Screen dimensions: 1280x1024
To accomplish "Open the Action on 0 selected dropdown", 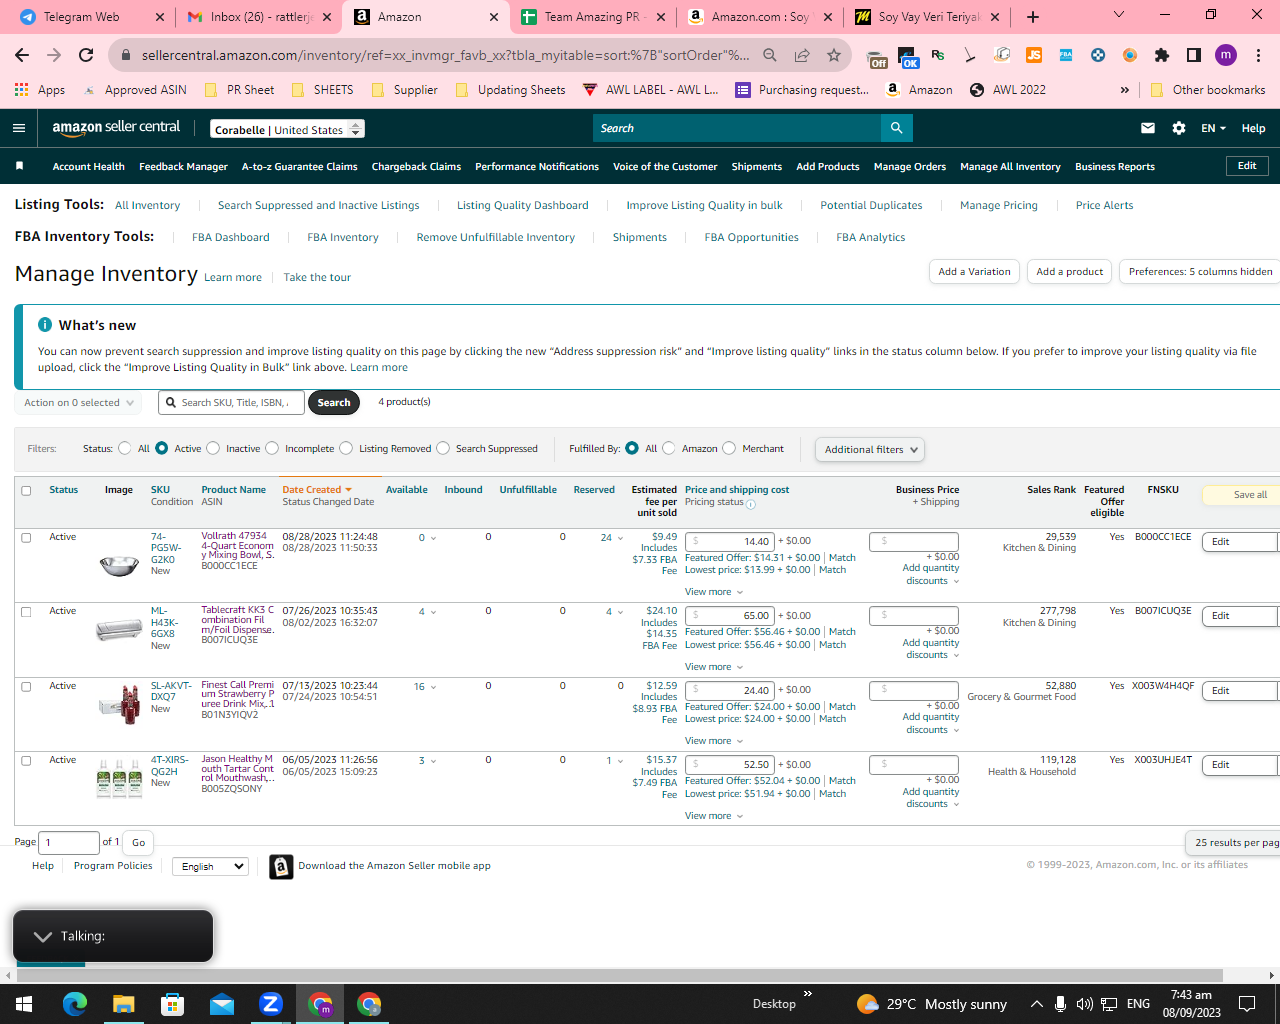I will [78, 403].
